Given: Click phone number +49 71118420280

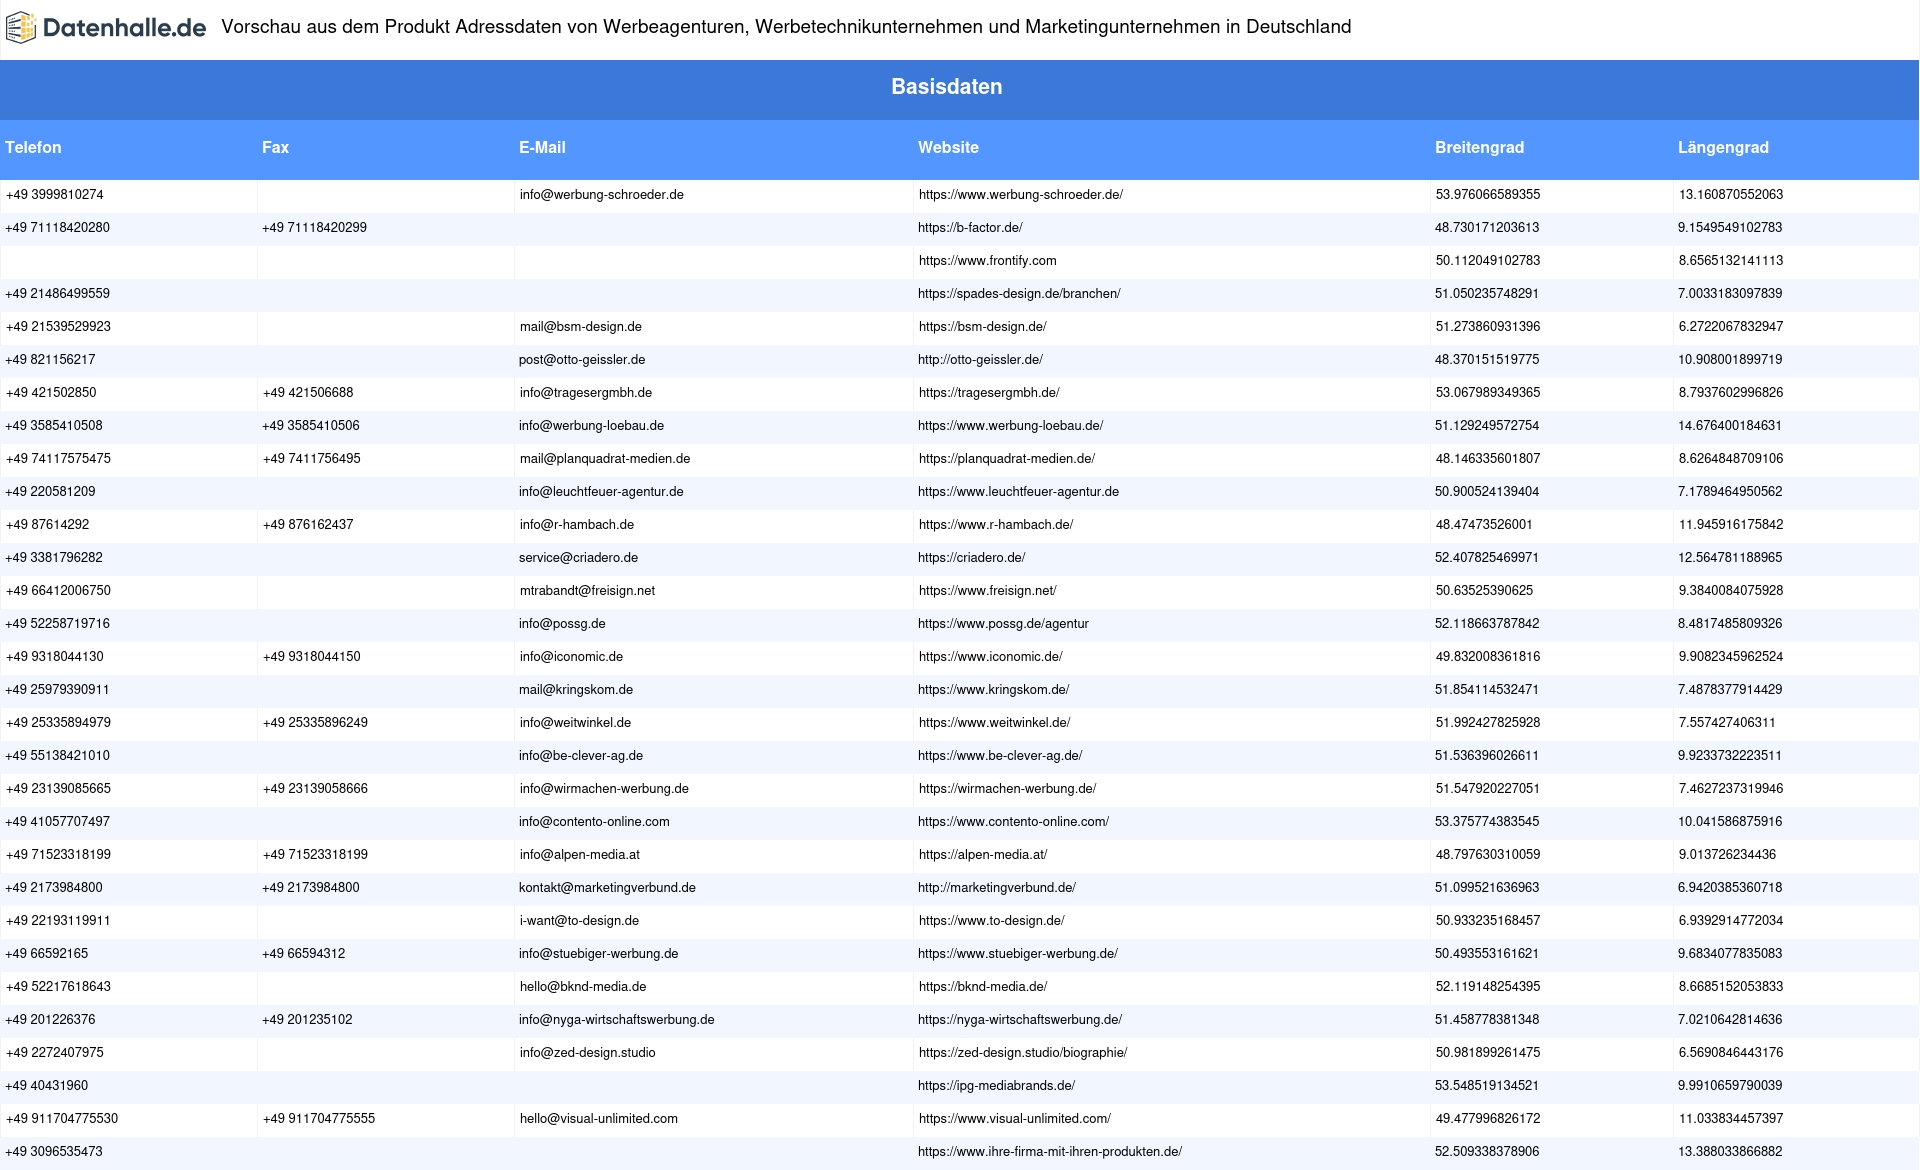Looking at the screenshot, I should click(x=57, y=228).
